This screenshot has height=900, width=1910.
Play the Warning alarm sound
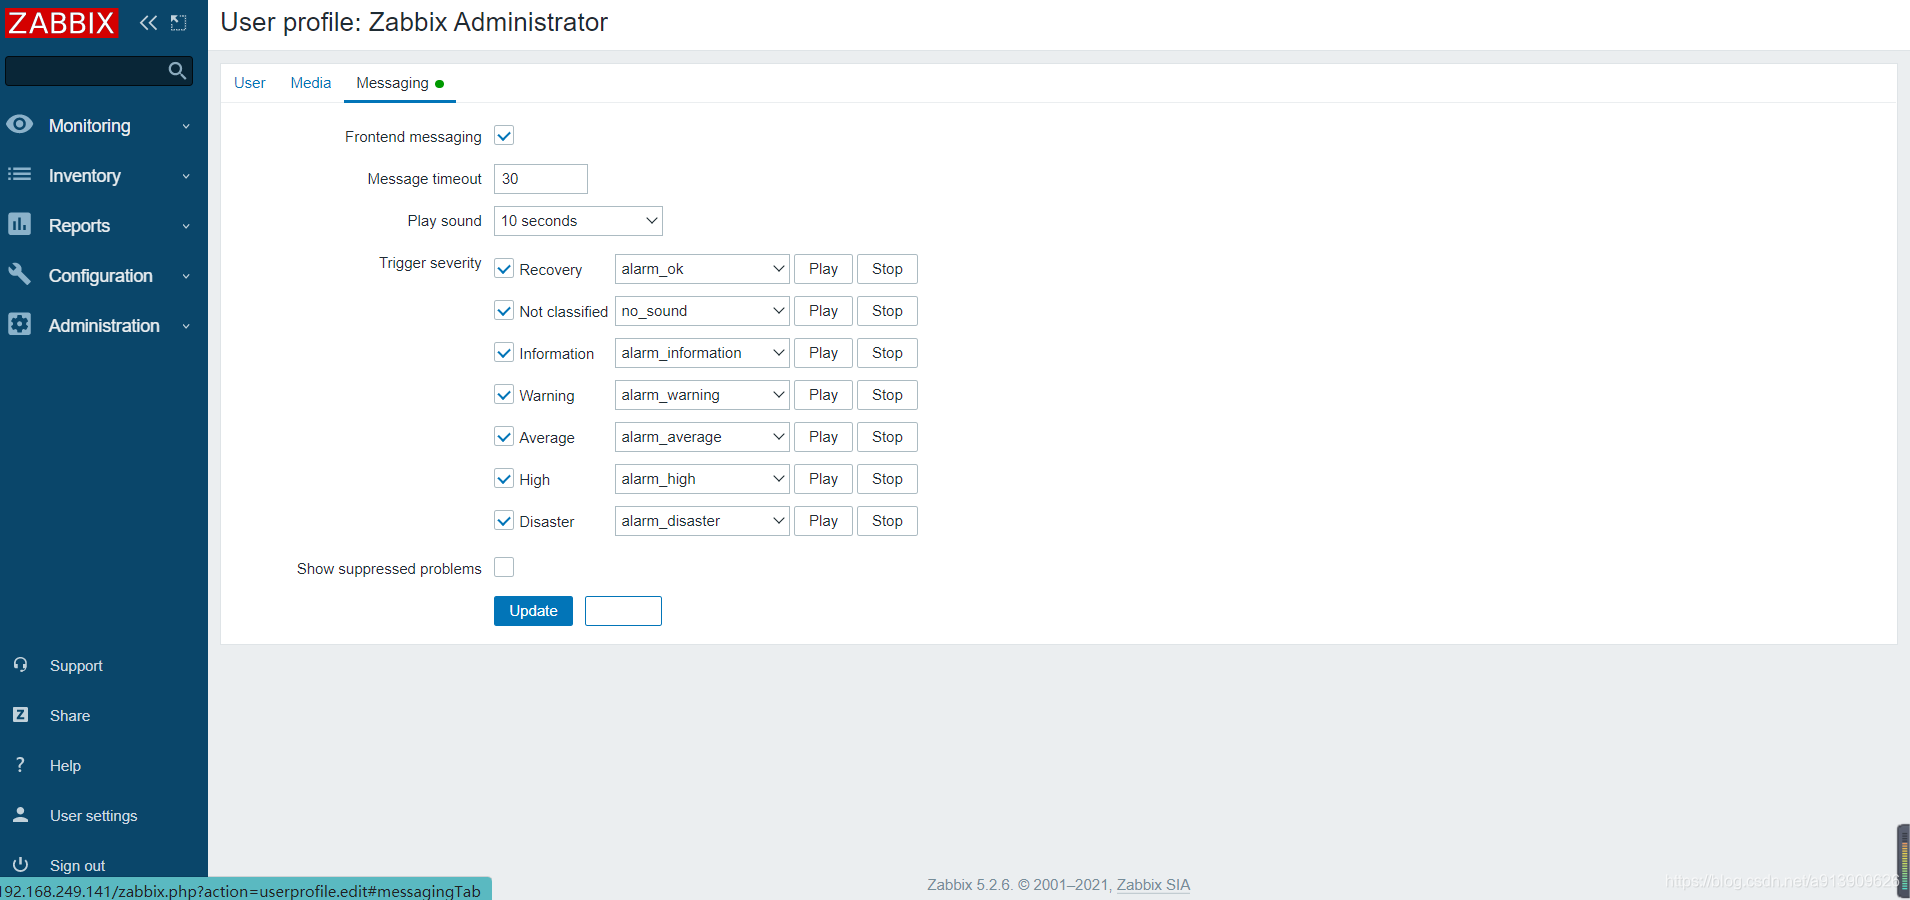tap(823, 395)
